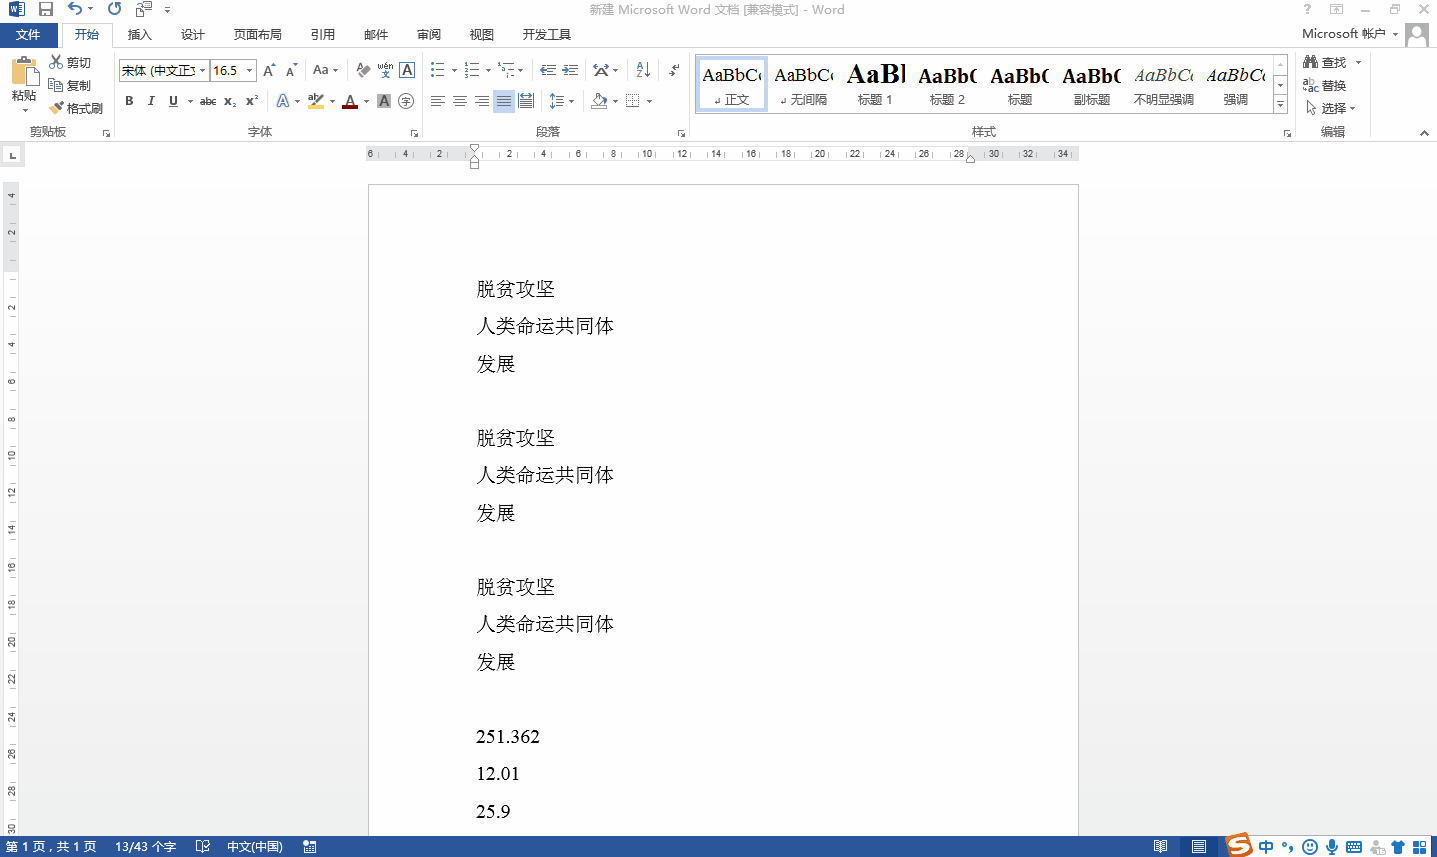Click the grow font size icon
The height and width of the screenshot is (857, 1437).
pos(268,70)
